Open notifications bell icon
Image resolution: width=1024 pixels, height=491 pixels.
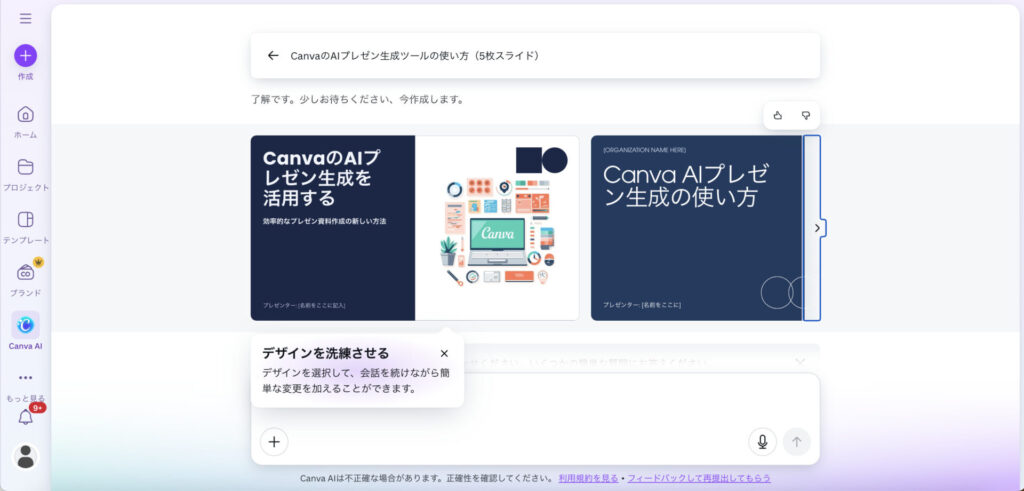click(25, 418)
